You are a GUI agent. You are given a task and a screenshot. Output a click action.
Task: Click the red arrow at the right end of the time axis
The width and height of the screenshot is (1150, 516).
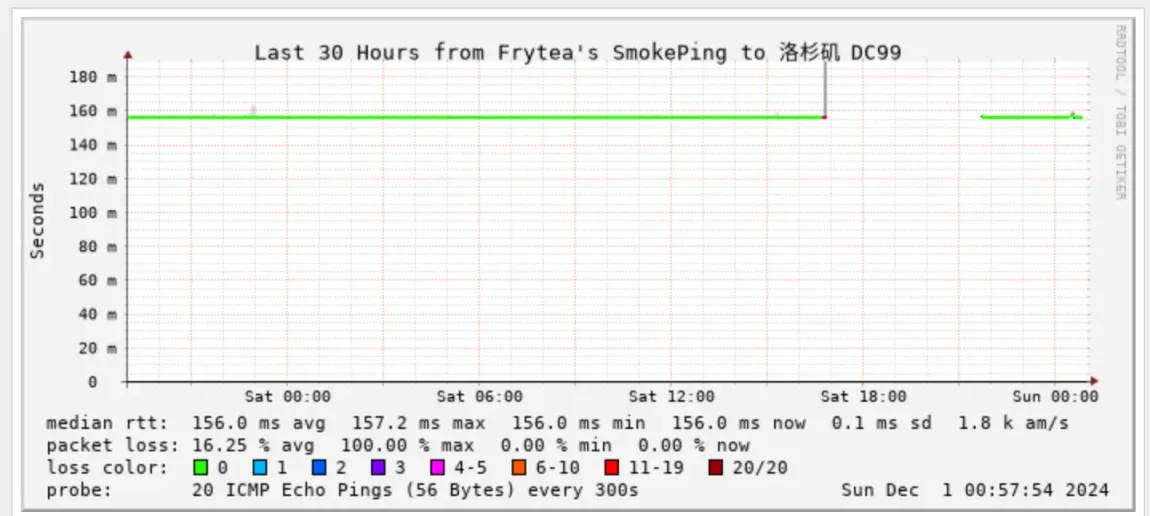click(x=1094, y=381)
